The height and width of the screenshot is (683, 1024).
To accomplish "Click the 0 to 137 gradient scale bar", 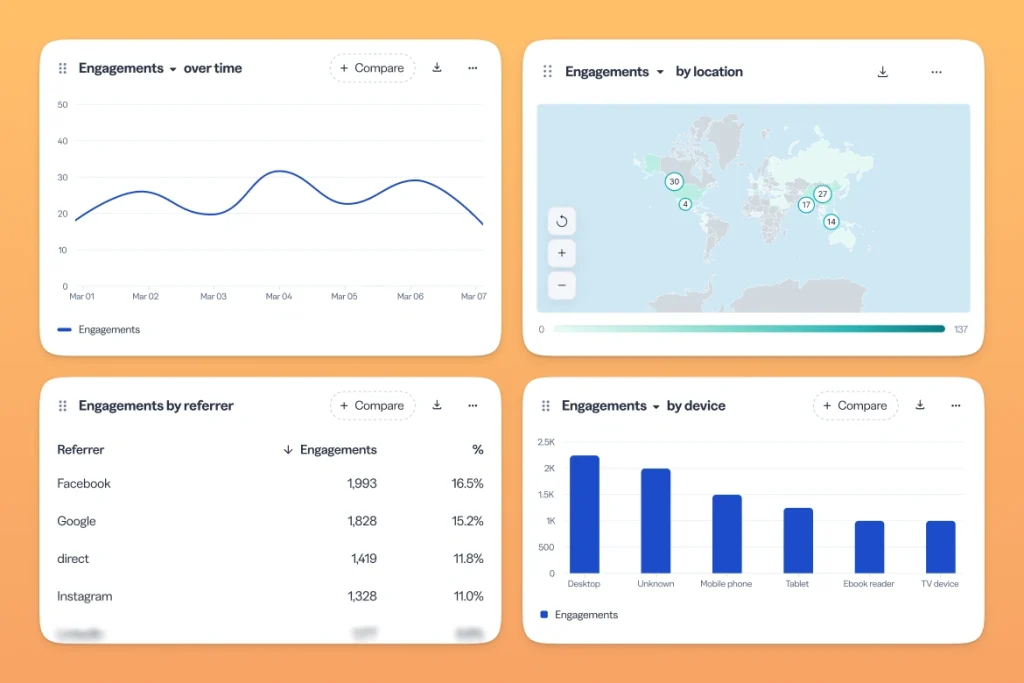I will (x=749, y=329).
